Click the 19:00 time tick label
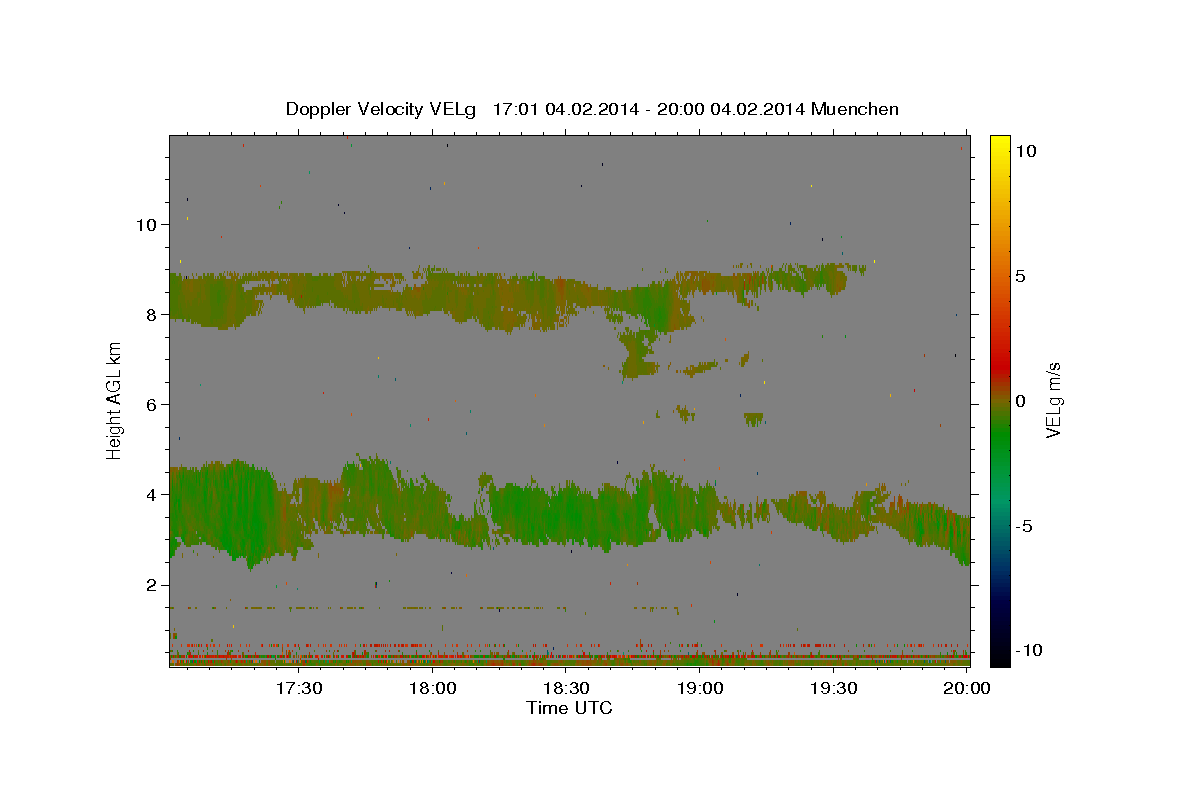Image resolution: width=1200 pixels, height=800 pixels. (700, 689)
